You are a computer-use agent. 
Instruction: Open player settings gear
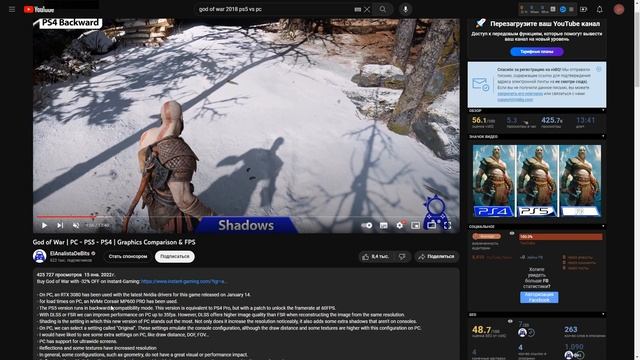coord(400,225)
